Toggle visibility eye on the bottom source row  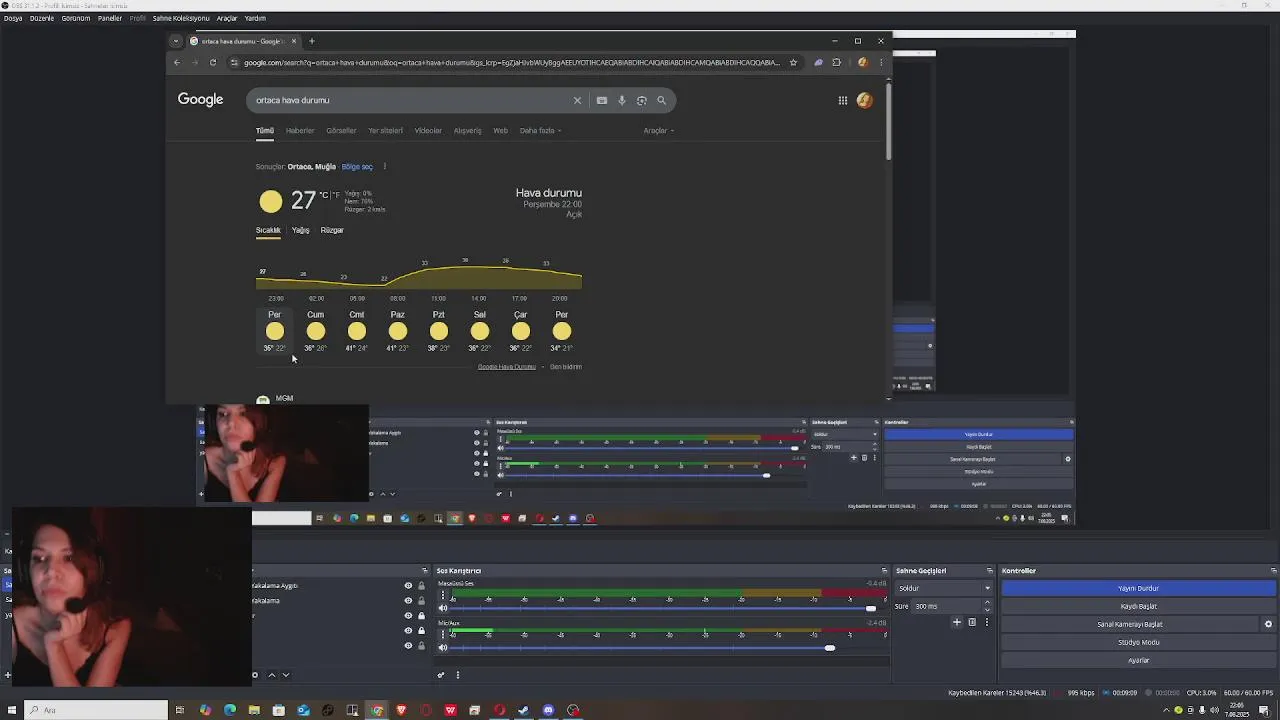[x=408, y=645]
